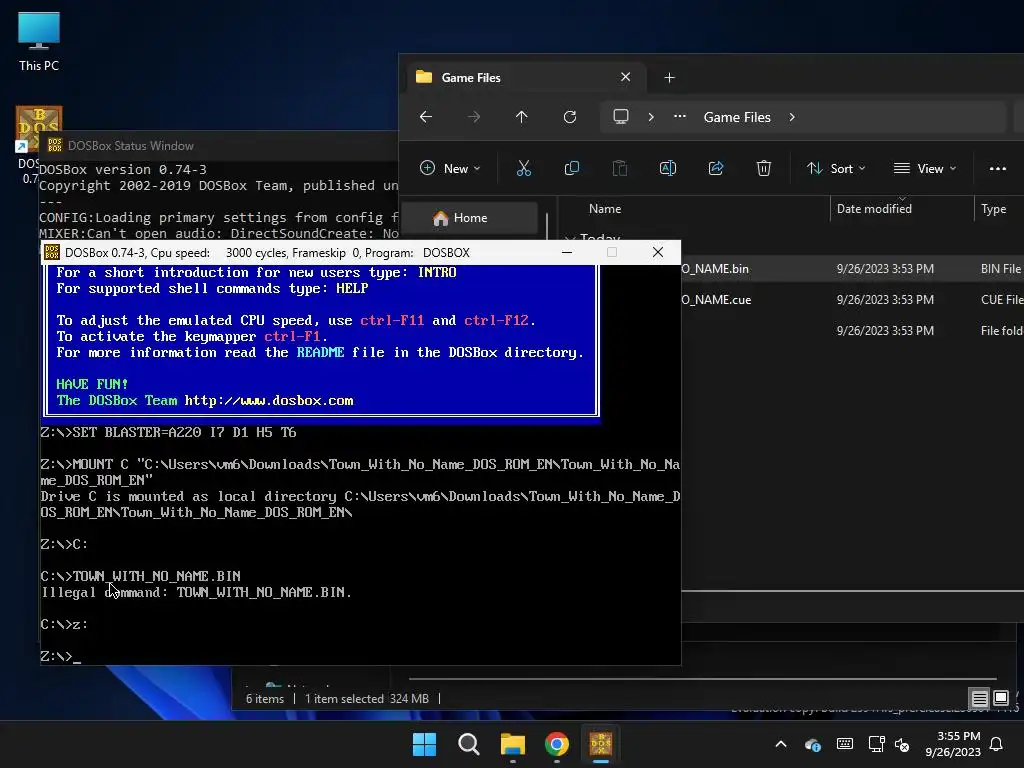
Task: Add a new File Explorer tab
Action: [x=669, y=78]
